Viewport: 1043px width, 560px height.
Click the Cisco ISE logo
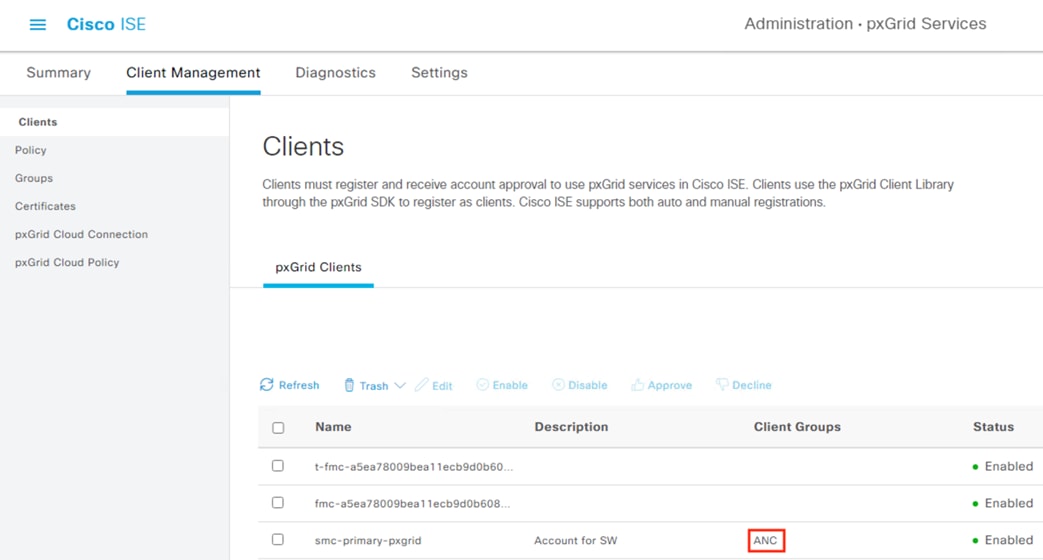coord(106,25)
